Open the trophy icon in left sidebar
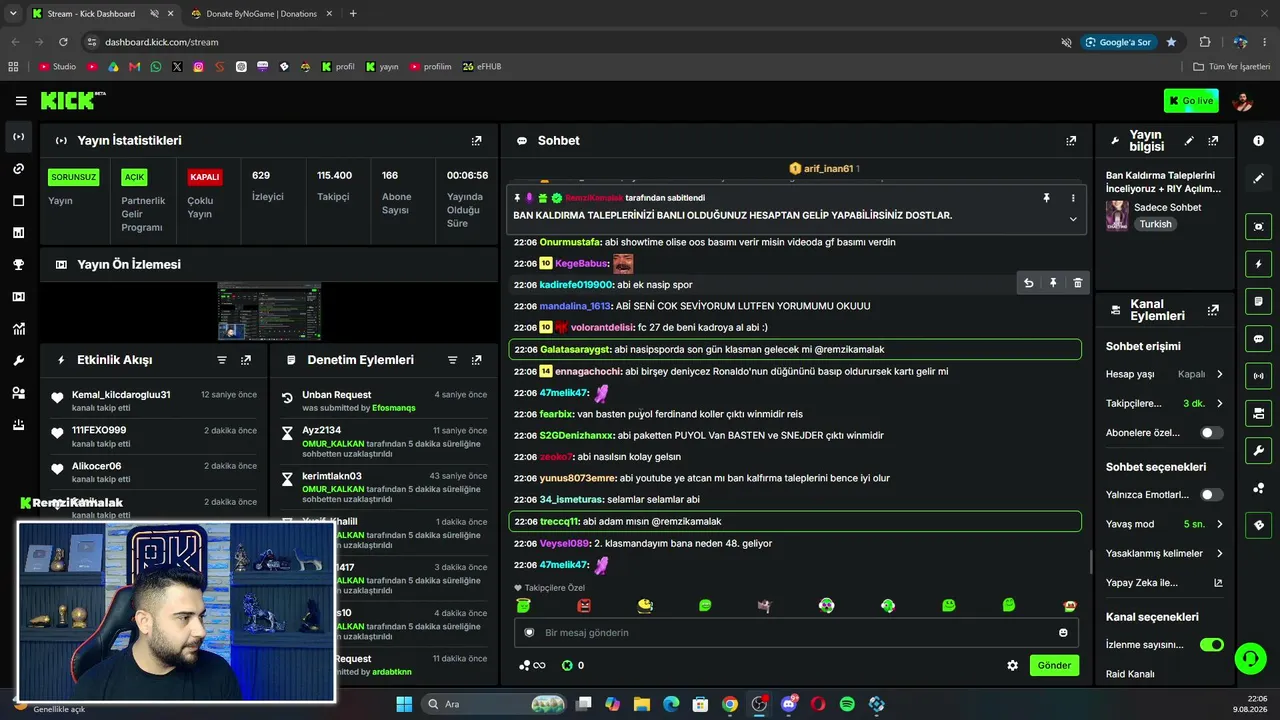The height and width of the screenshot is (720, 1280). click(18, 265)
